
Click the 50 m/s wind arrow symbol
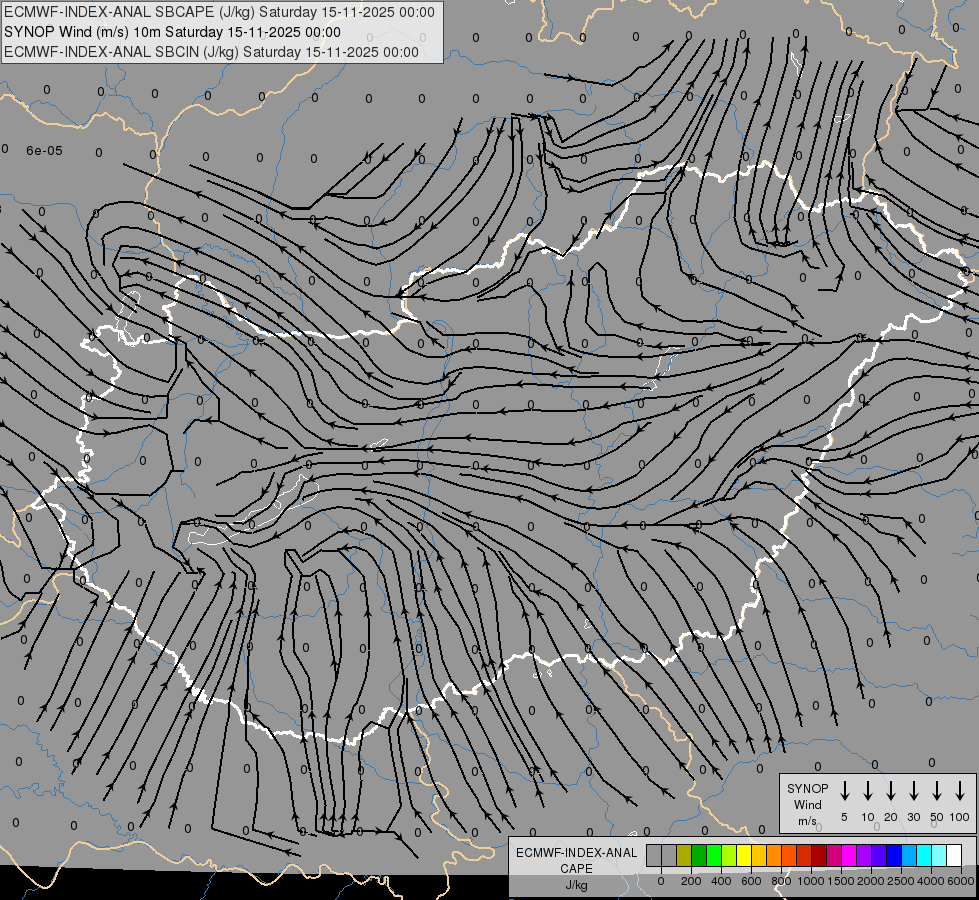[937, 791]
